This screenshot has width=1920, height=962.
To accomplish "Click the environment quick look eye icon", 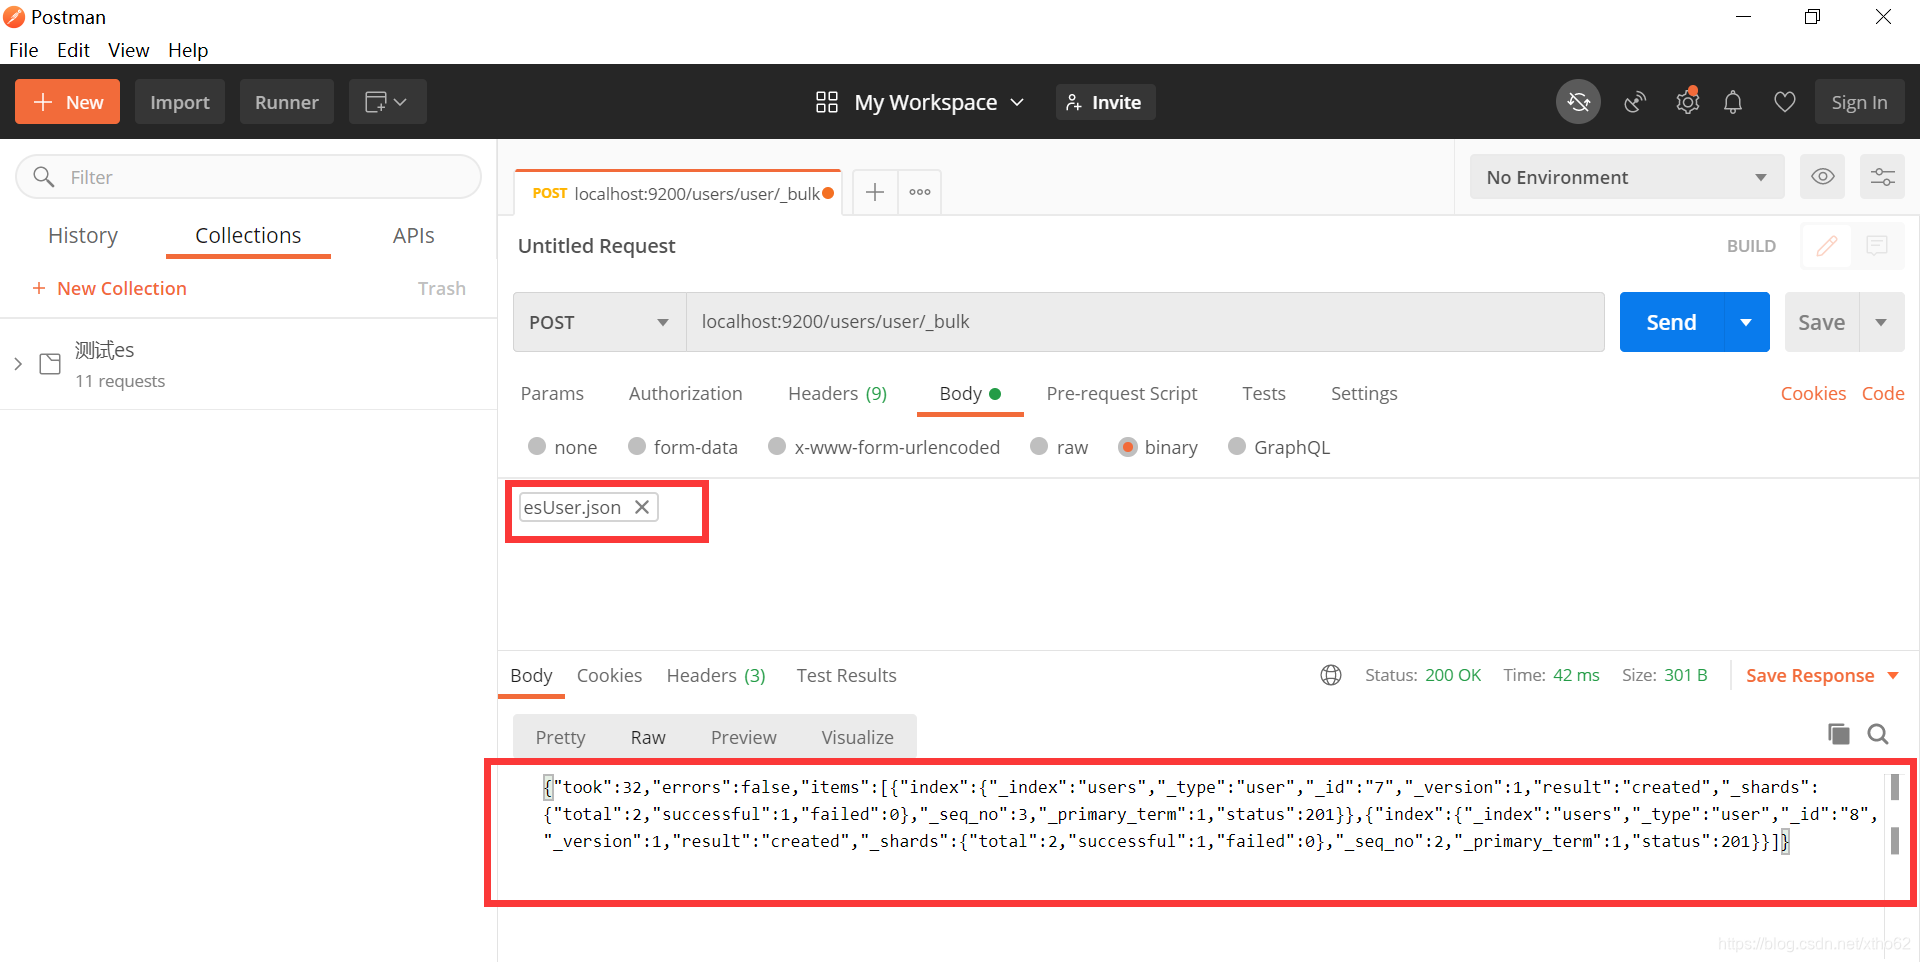I will click(1822, 177).
